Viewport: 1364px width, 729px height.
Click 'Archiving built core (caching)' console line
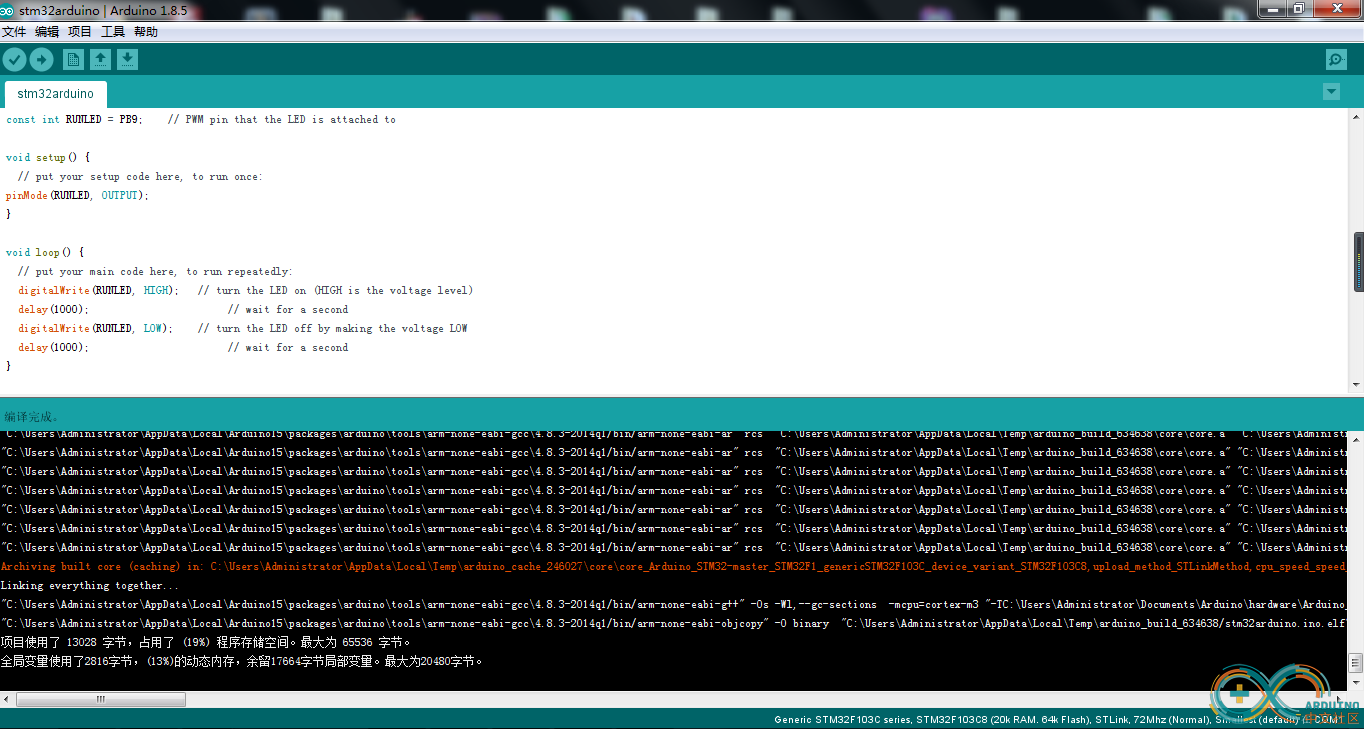click(673, 567)
